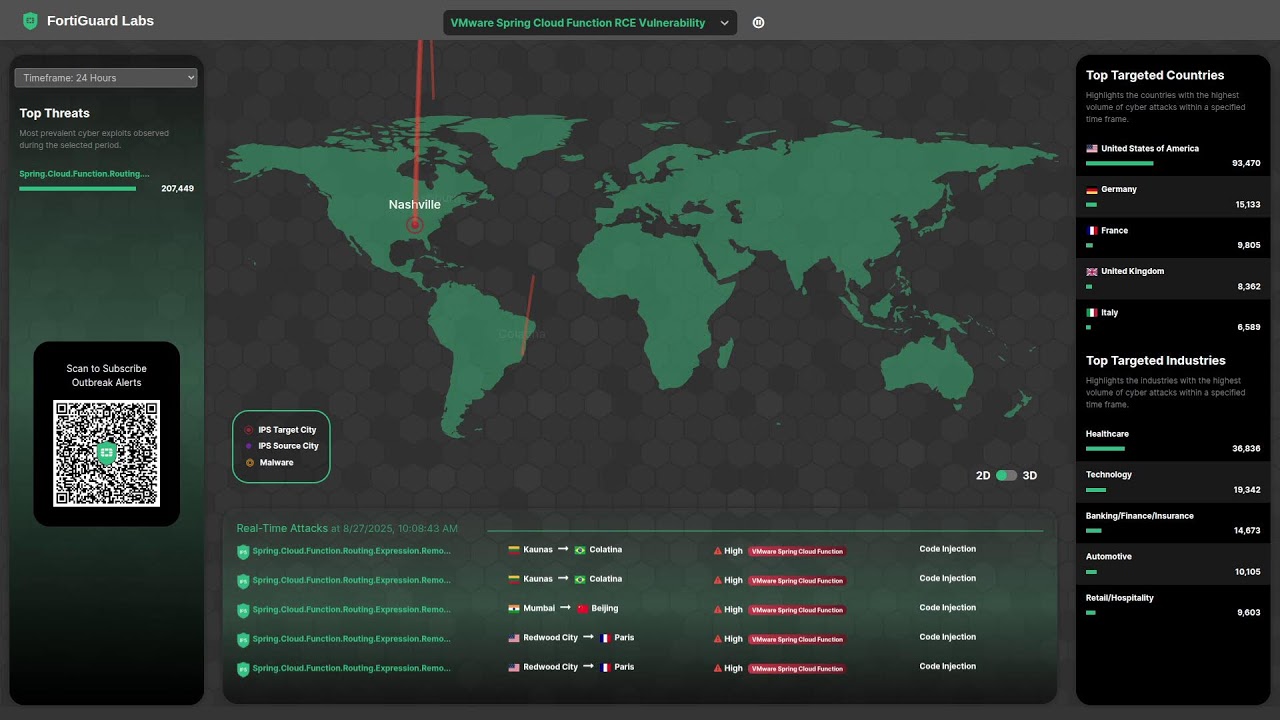Select the United Kingdom country entry

click(1173, 279)
